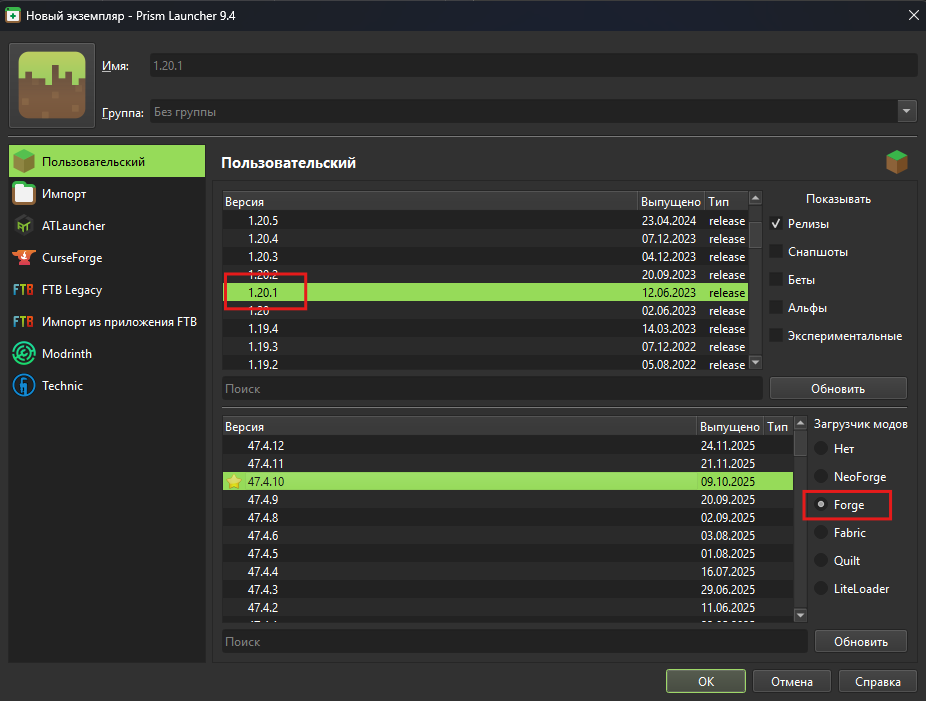Image resolution: width=926 pixels, height=701 pixels.
Task: Select Minecraft version 1.20.4
Action: point(485,239)
